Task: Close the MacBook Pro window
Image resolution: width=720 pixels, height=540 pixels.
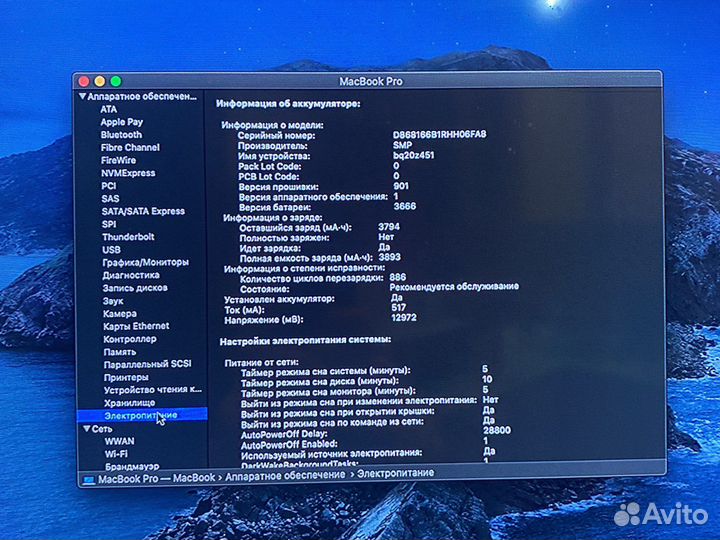Action: click(84, 81)
